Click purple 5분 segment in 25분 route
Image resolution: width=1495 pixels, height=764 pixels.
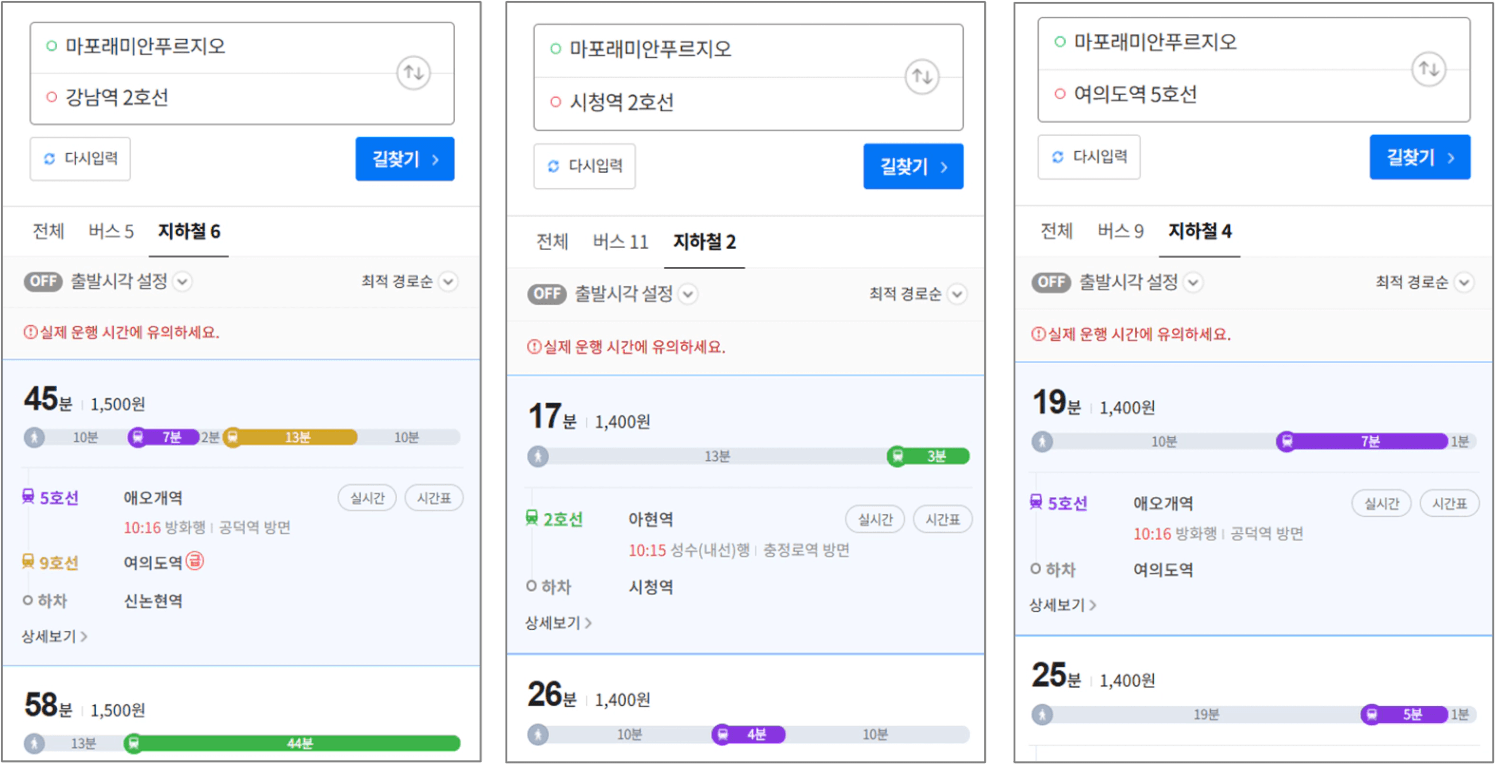click(1405, 714)
